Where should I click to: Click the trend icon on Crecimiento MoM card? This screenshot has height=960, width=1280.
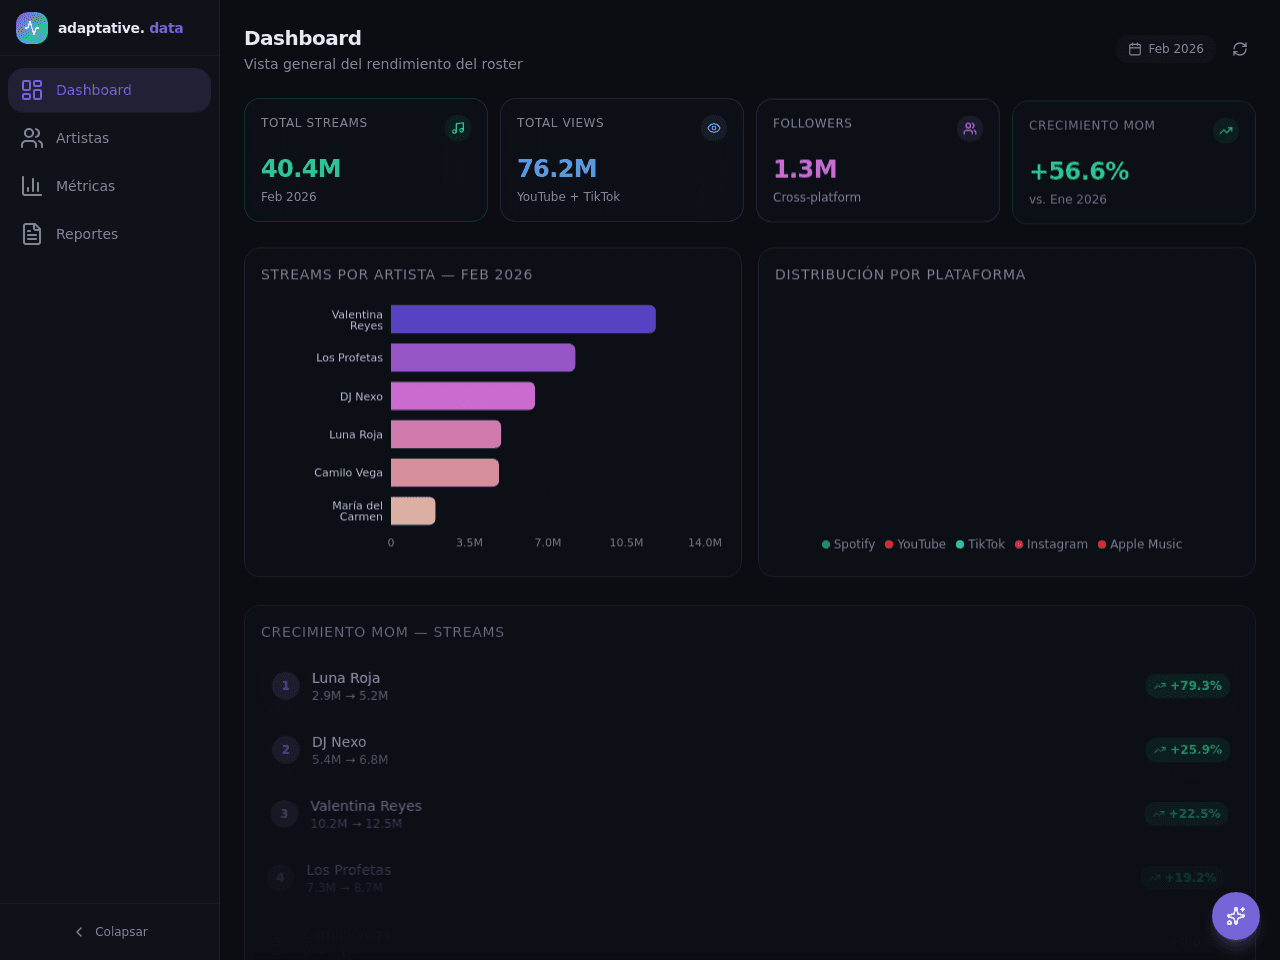[1226, 131]
